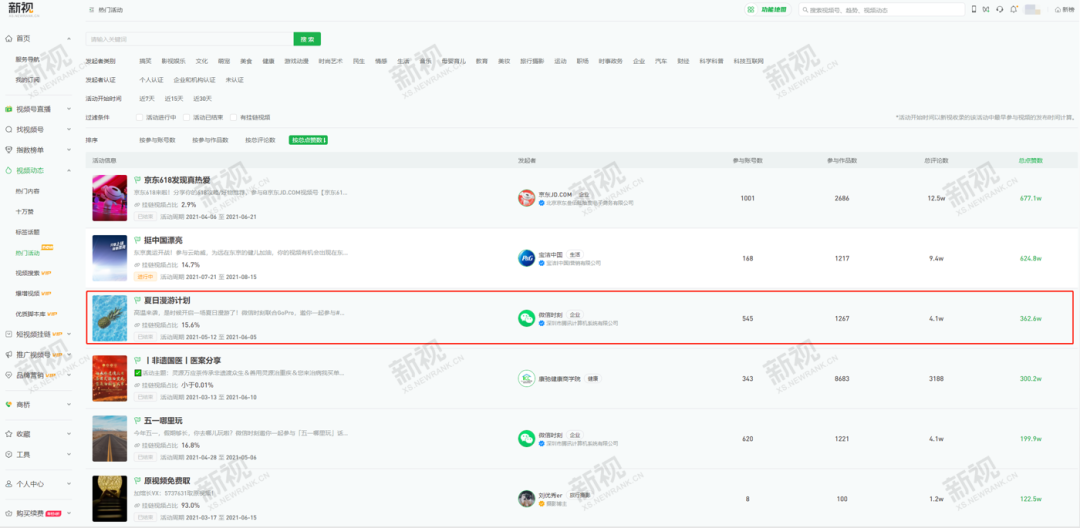The height and width of the screenshot is (528, 1080).
Task: Click the 夏日漫游计划 activity title
Action: point(167,300)
